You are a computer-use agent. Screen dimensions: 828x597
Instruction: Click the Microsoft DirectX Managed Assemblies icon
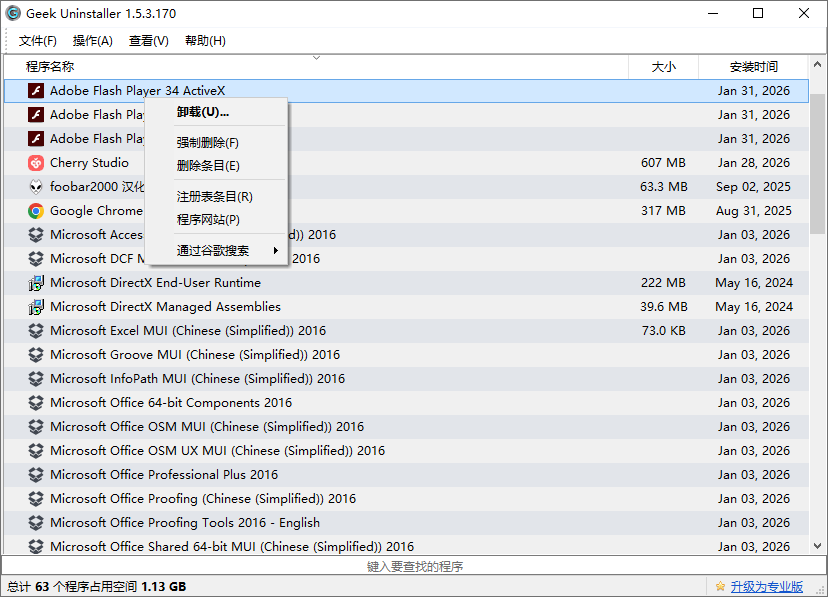(x=34, y=306)
